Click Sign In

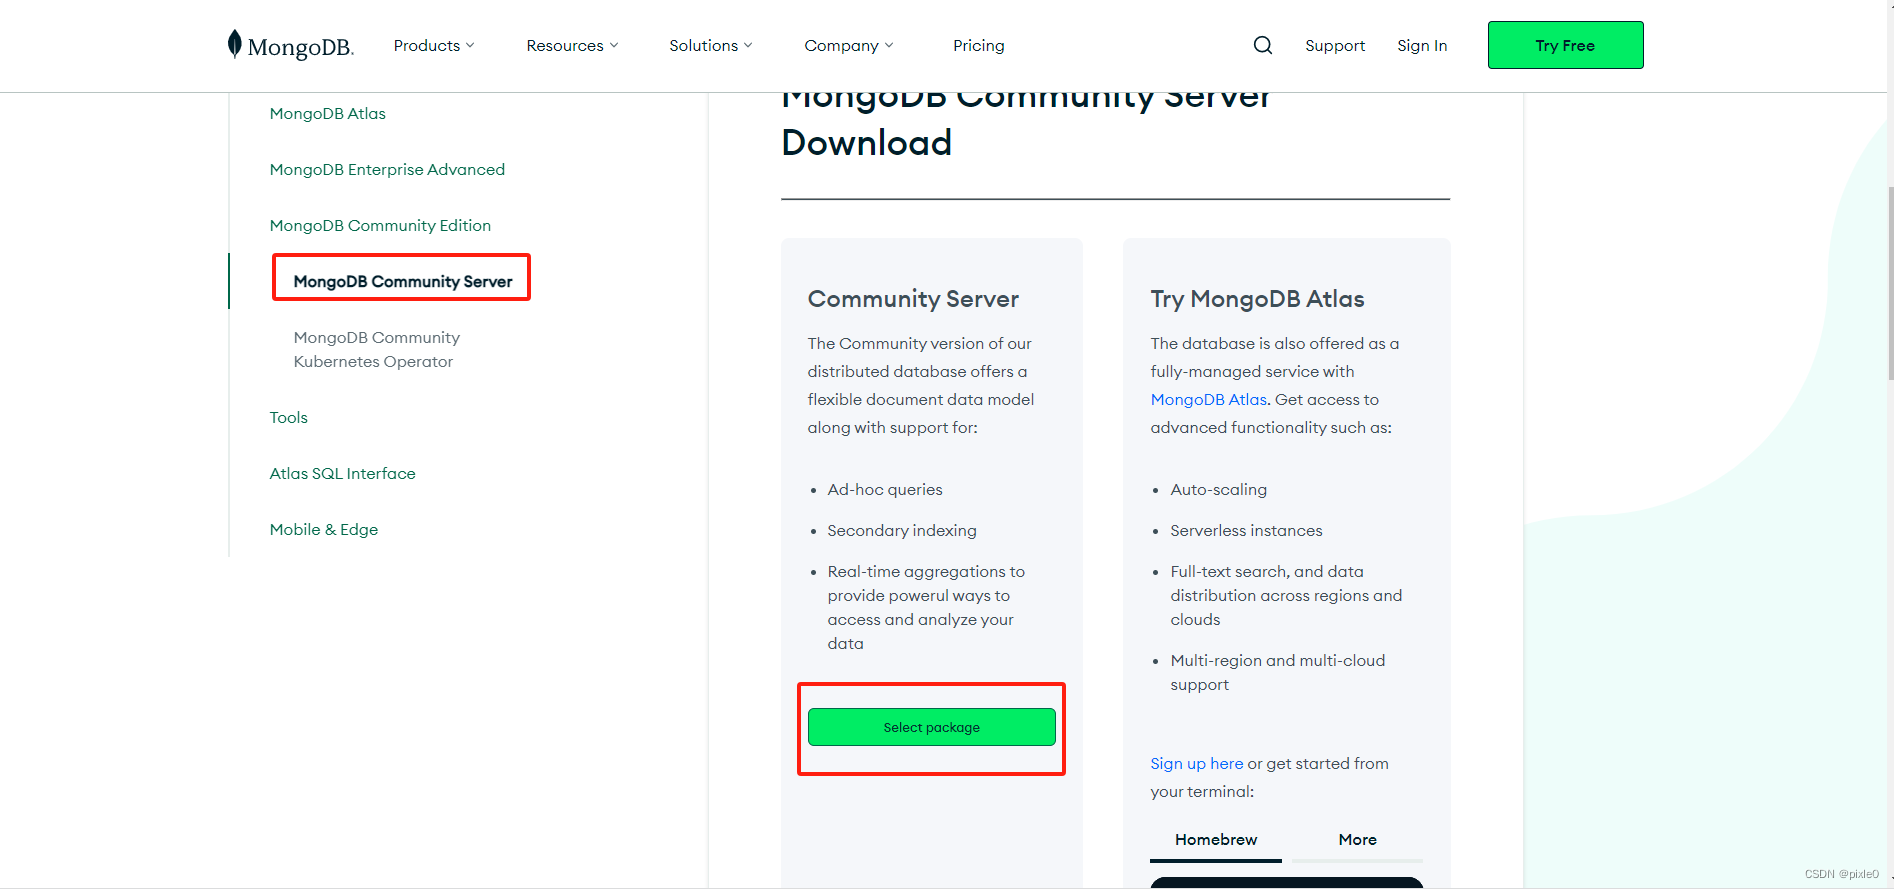coord(1422,45)
